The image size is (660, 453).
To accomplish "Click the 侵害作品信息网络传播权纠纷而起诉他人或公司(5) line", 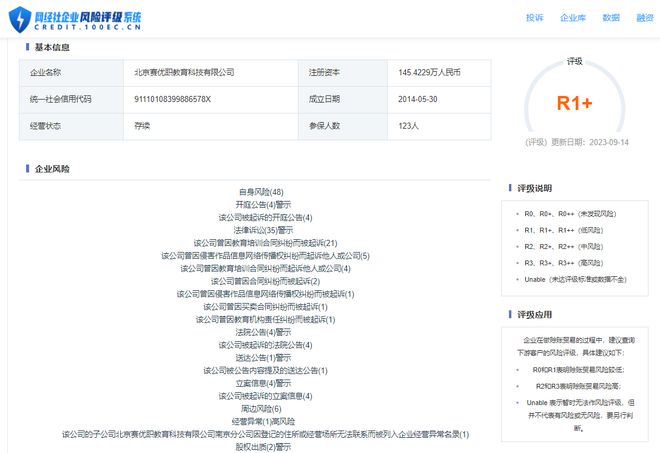I will 265,256.
